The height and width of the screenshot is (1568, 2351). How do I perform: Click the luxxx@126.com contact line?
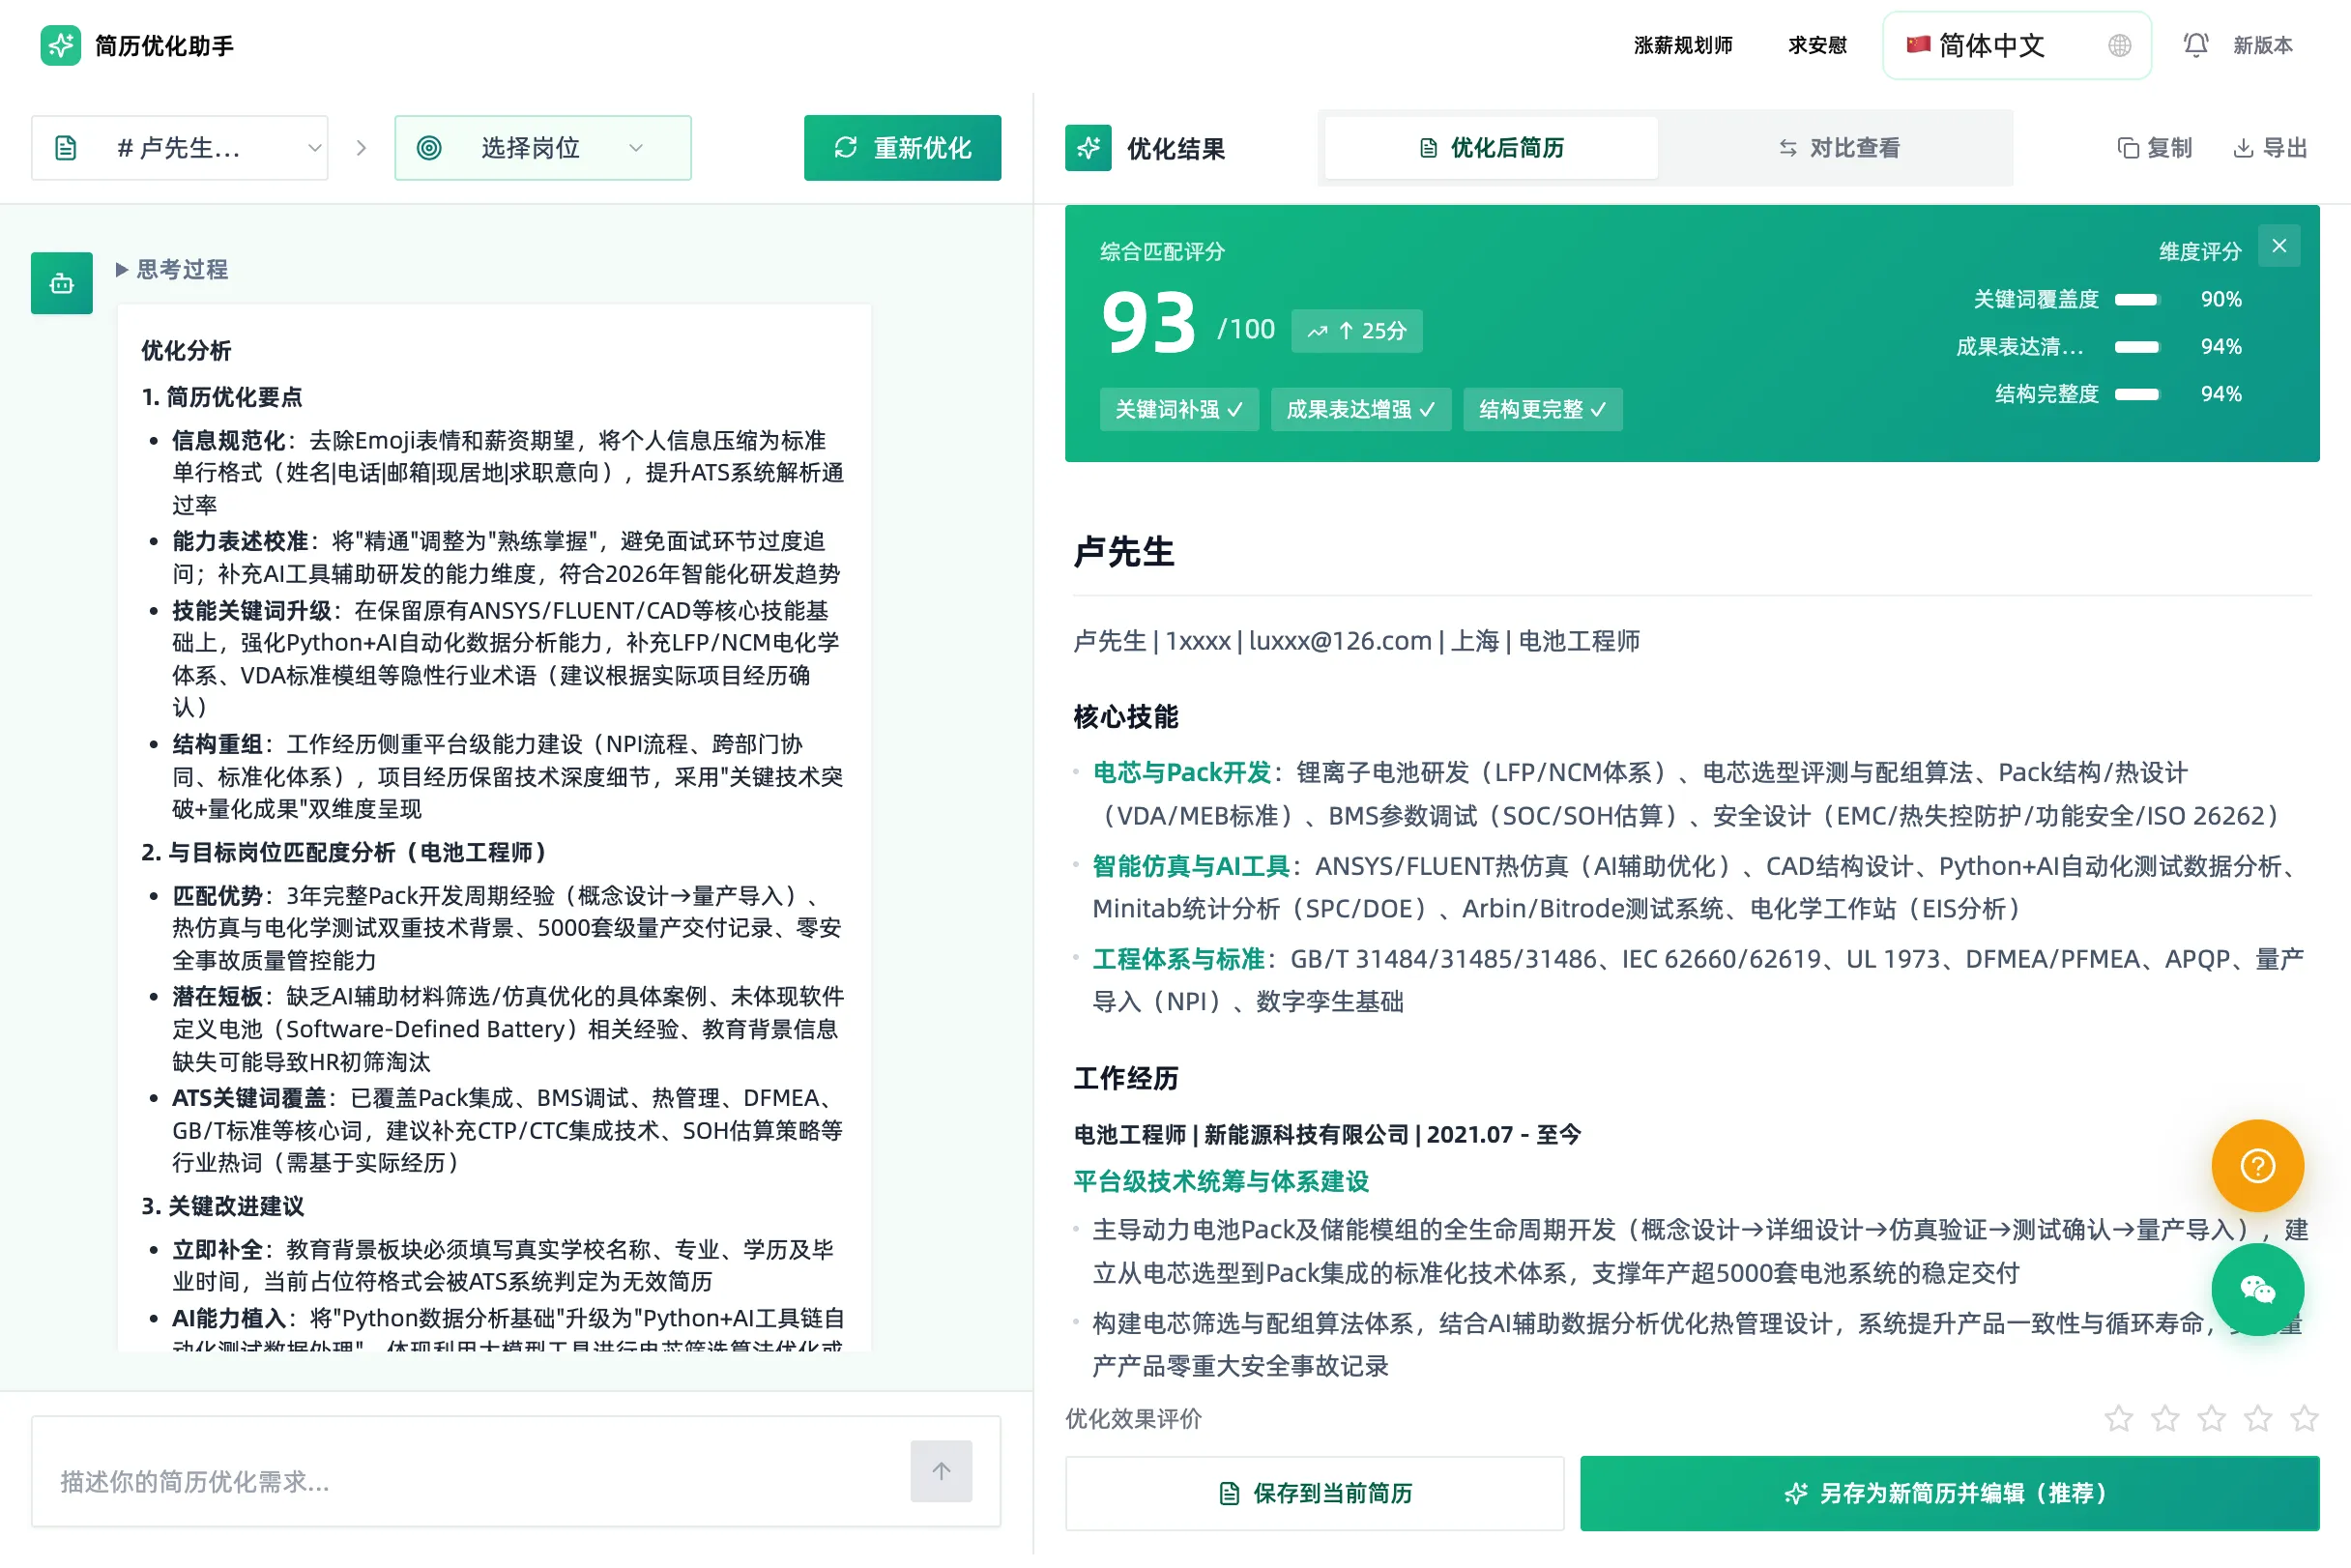coord(1356,641)
